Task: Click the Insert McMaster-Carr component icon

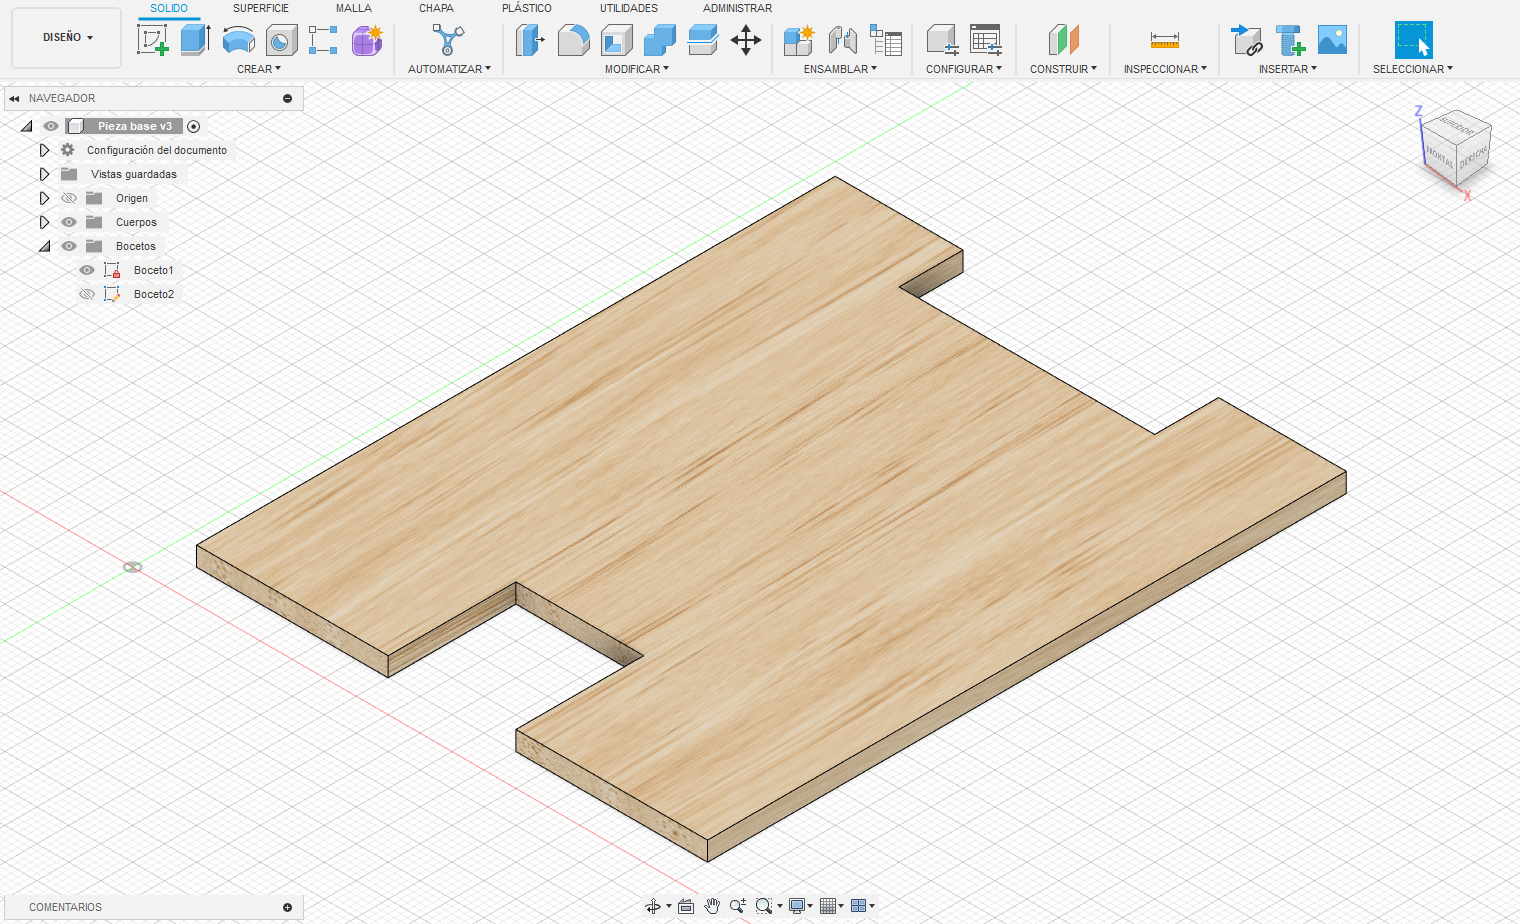Action: 1290,40
